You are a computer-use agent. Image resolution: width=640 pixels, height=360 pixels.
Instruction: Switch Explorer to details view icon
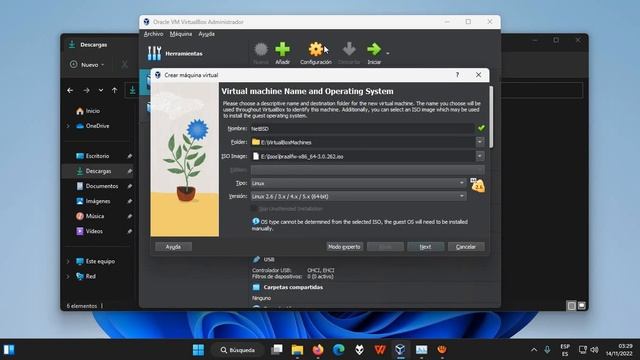571,306
